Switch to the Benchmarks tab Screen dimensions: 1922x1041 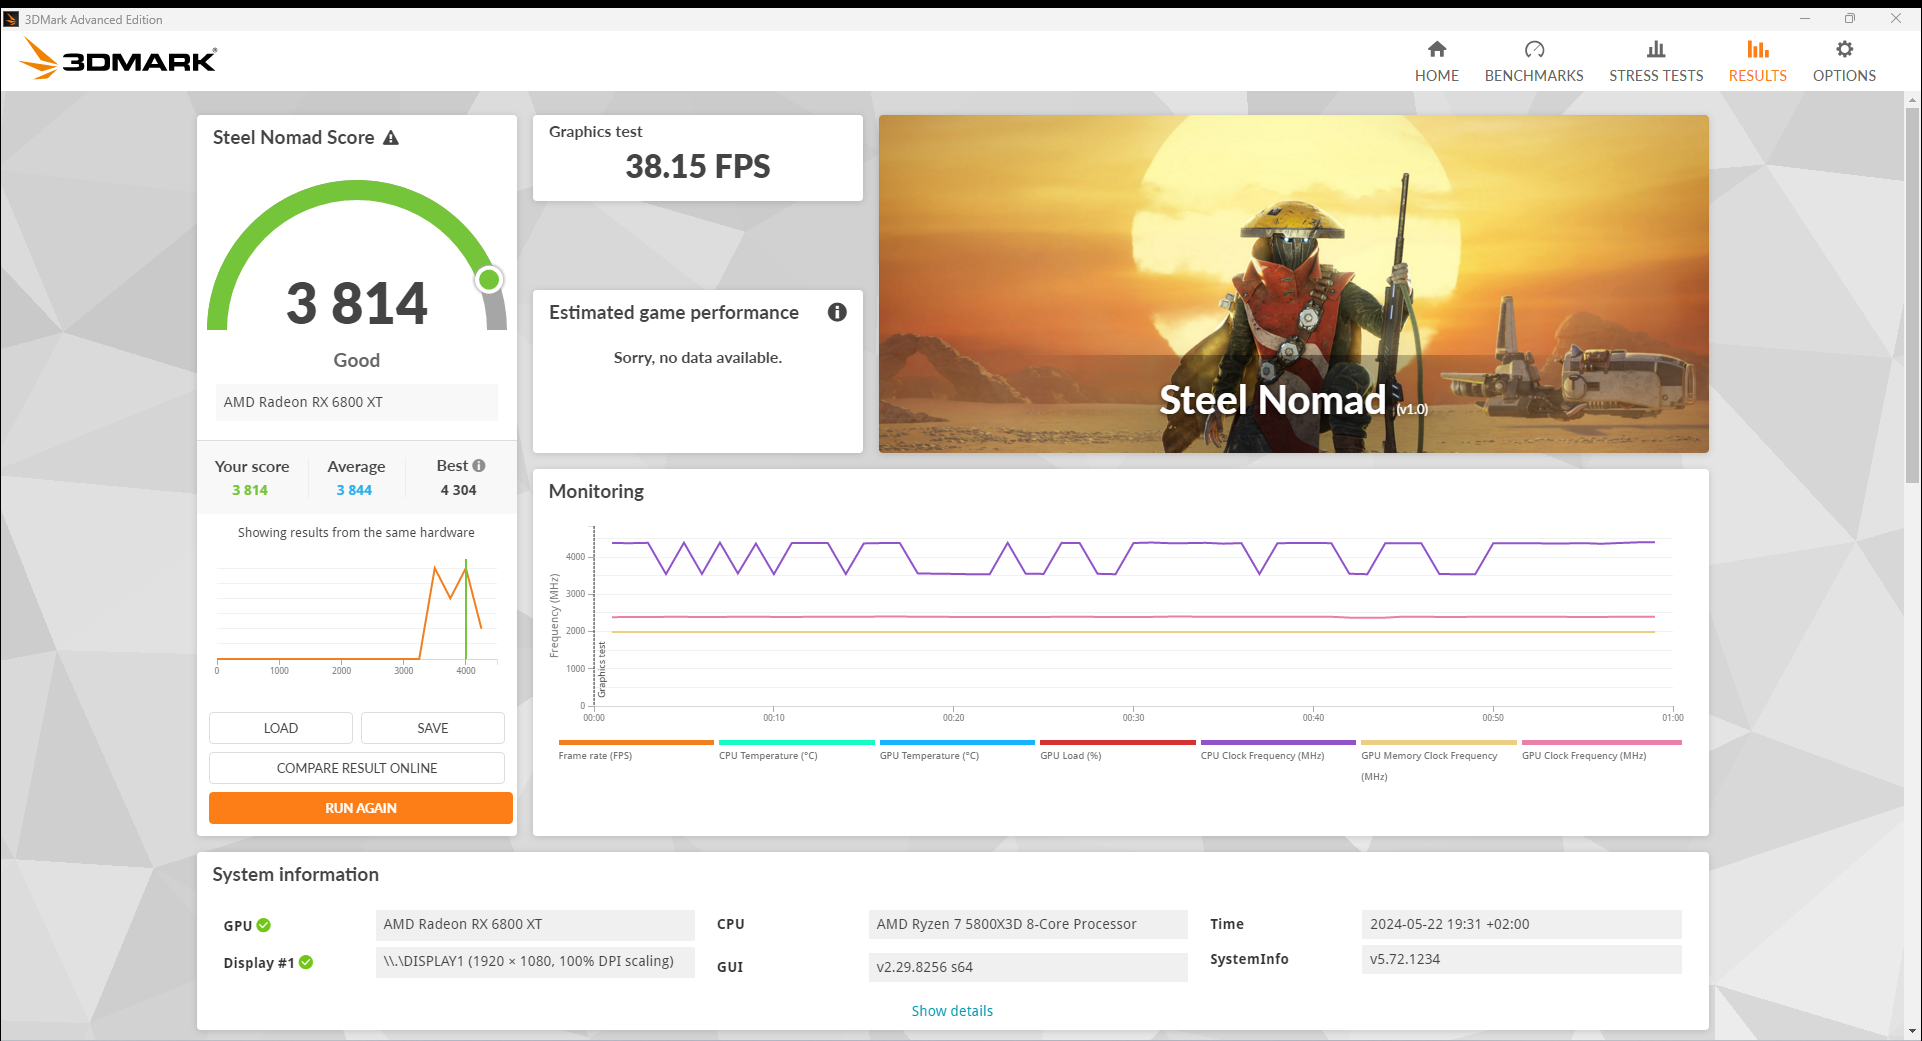click(1534, 61)
